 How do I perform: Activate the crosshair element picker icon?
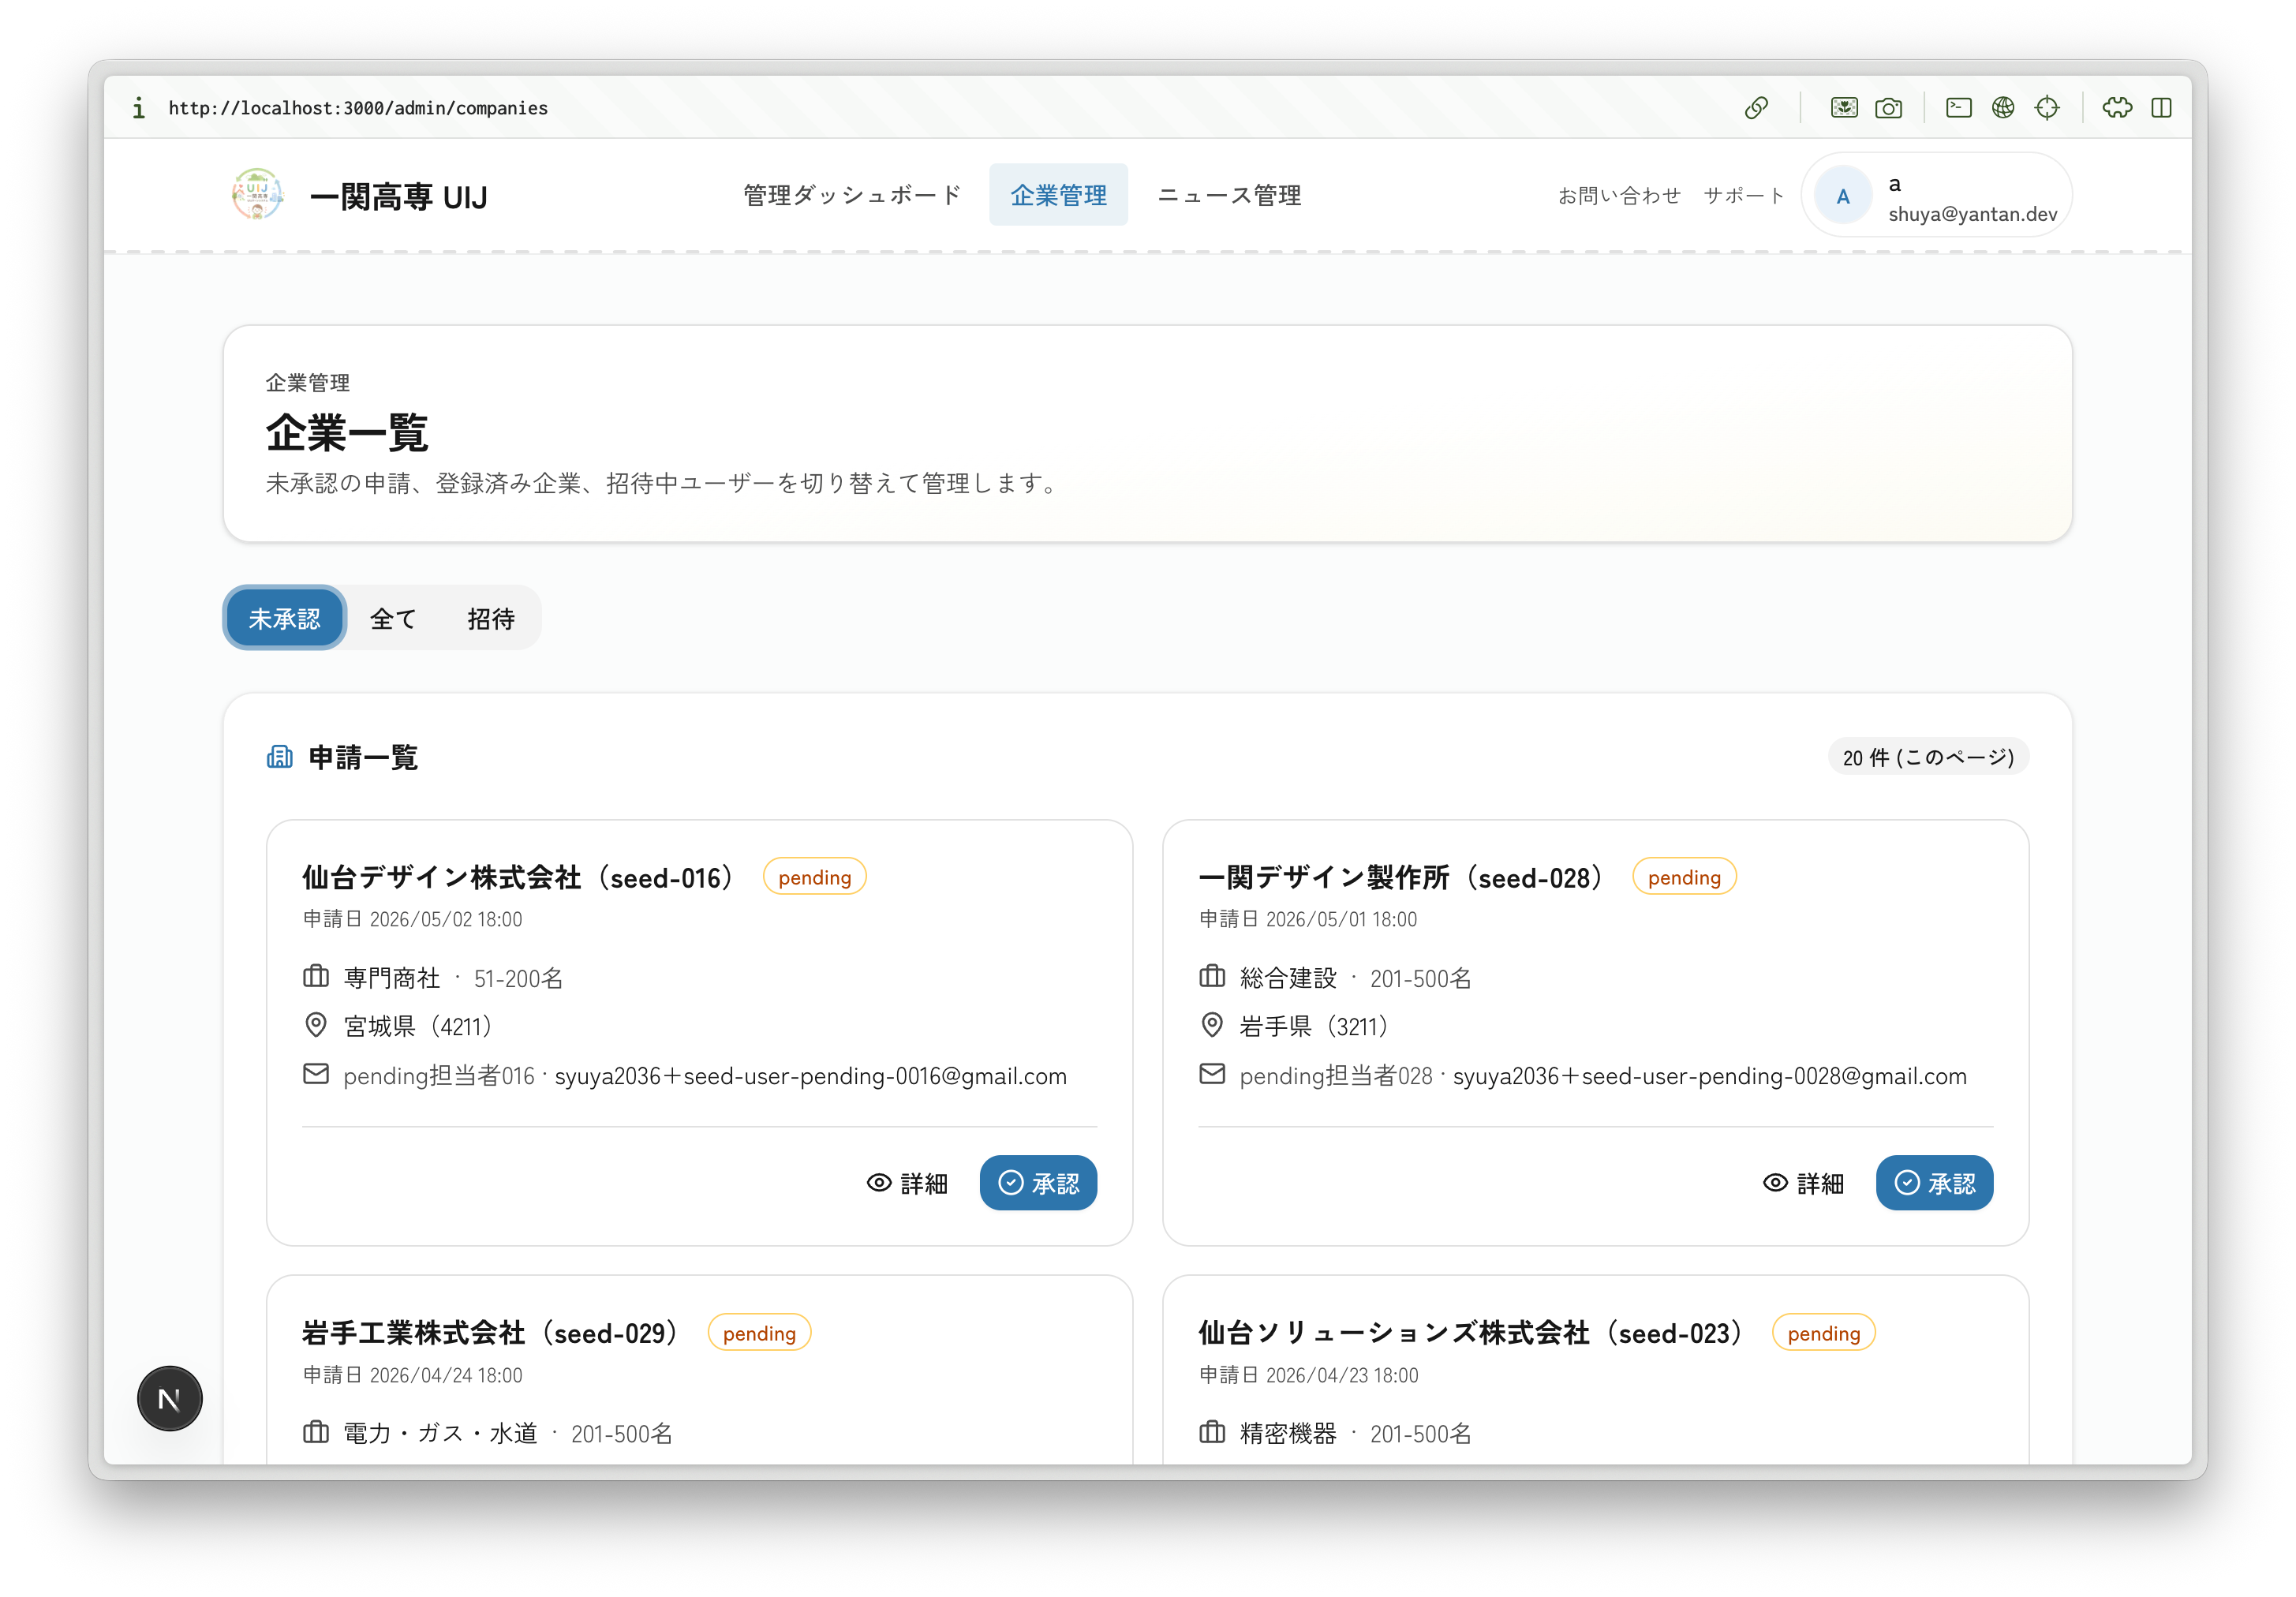click(2047, 108)
